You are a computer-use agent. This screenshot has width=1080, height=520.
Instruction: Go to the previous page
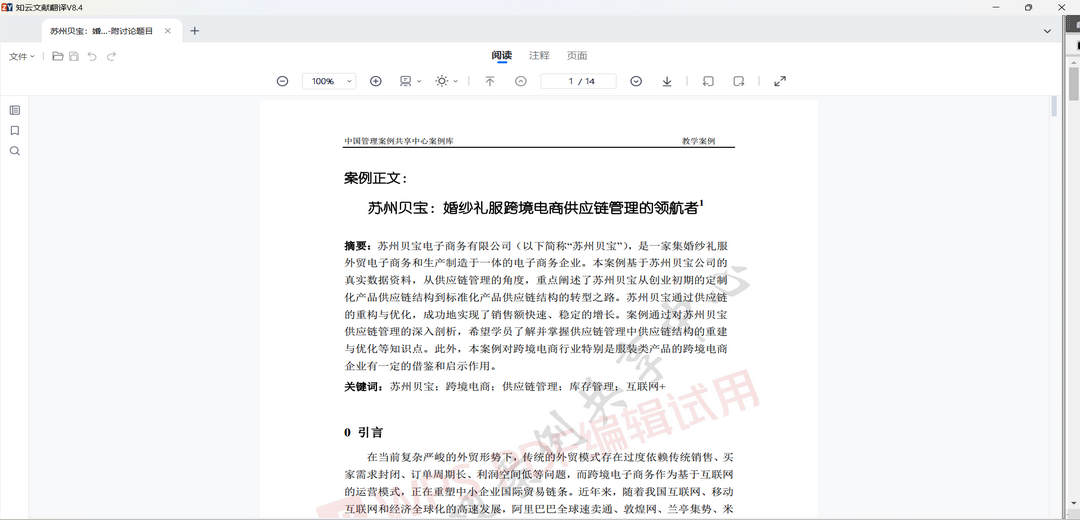521,81
